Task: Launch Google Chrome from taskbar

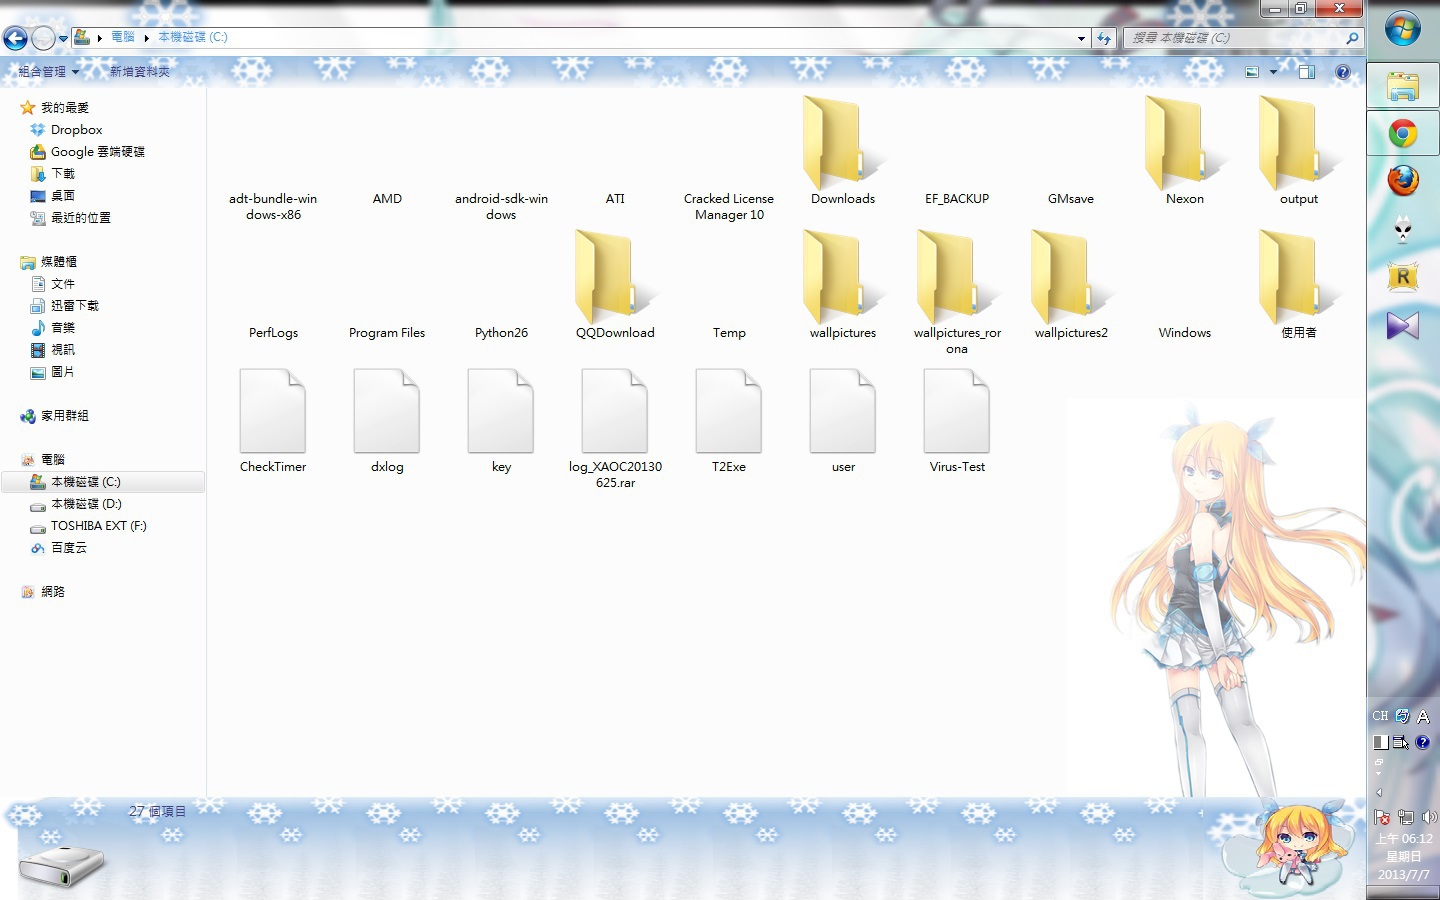Action: (1403, 133)
